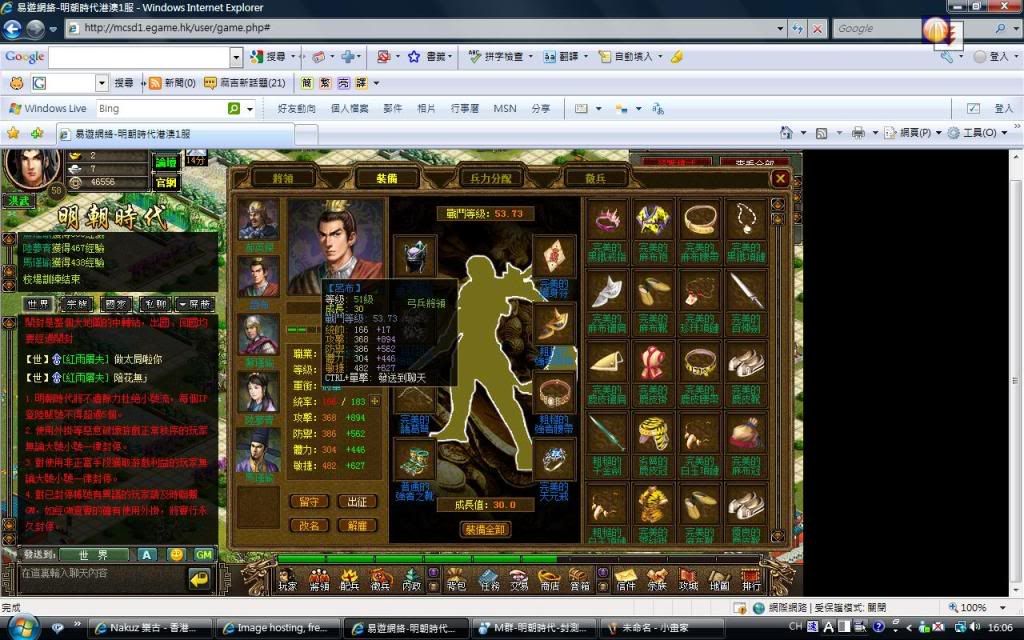Click the equipped belt slot icon
1024x640 pixels.
pos(554,392)
